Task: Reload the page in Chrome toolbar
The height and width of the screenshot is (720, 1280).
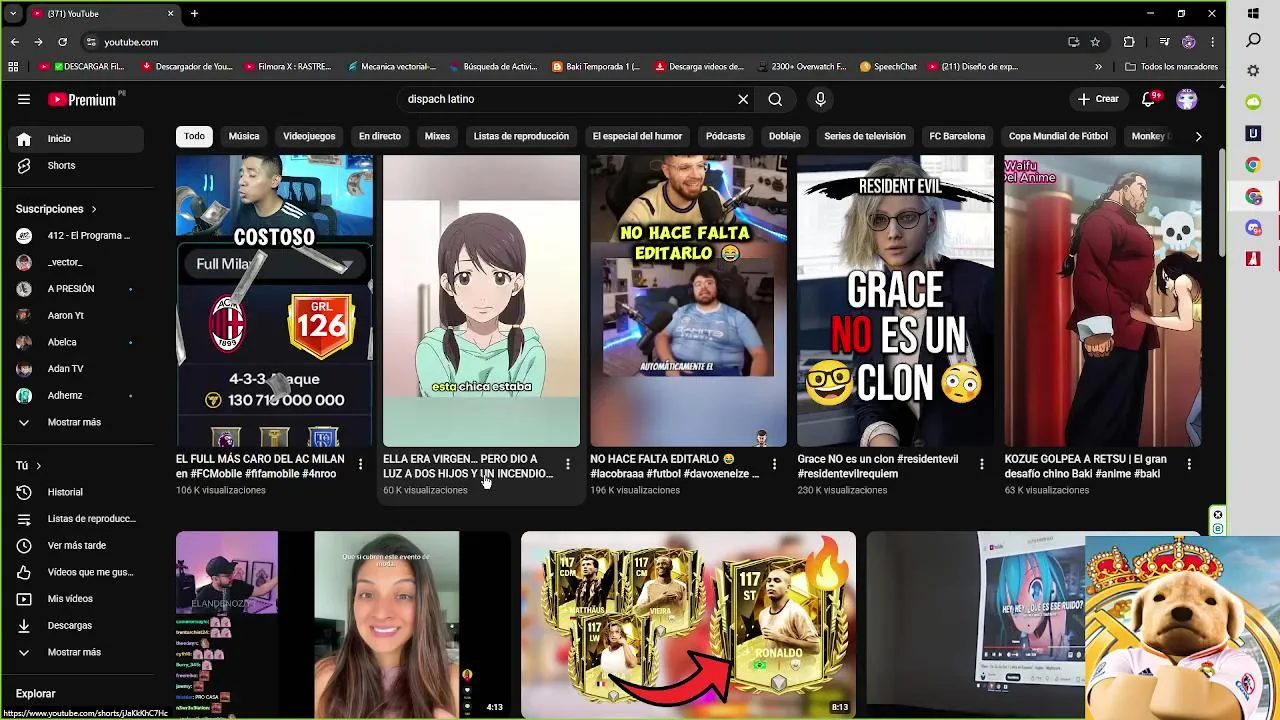Action: (62, 42)
